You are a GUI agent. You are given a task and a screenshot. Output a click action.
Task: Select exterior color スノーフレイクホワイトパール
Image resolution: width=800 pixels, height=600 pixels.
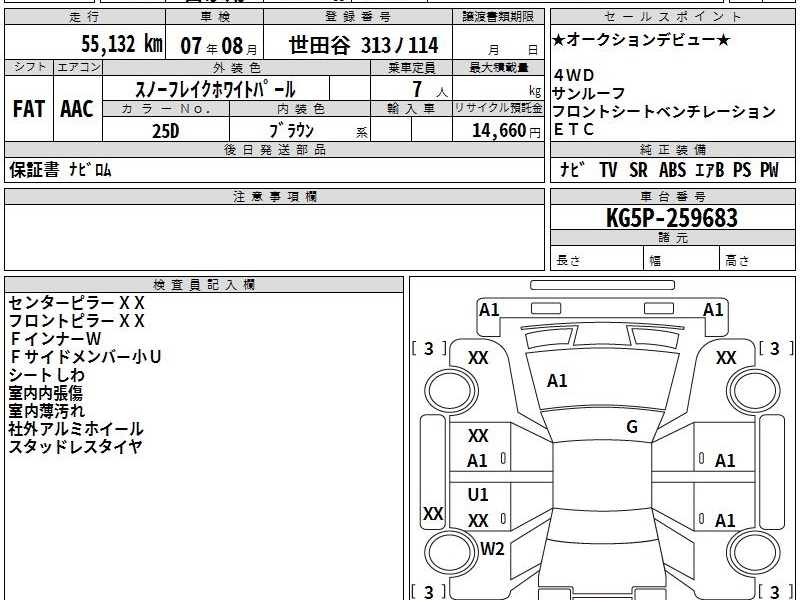click(x=215, y=90)
